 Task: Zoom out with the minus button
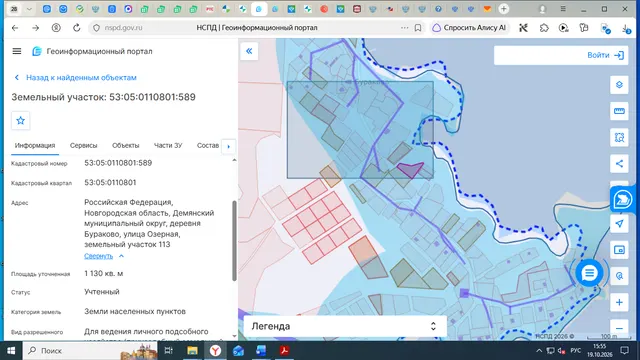point(619,328)
